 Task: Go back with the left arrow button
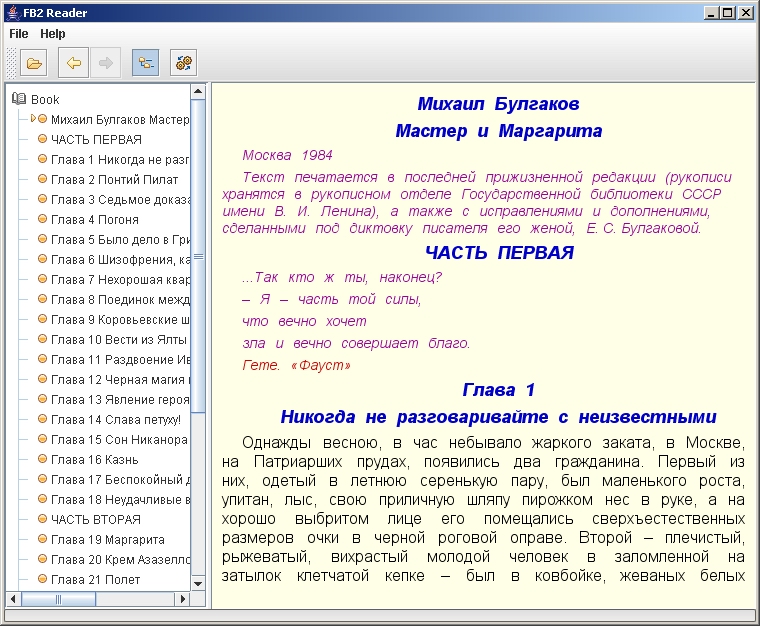click(73, 63)
